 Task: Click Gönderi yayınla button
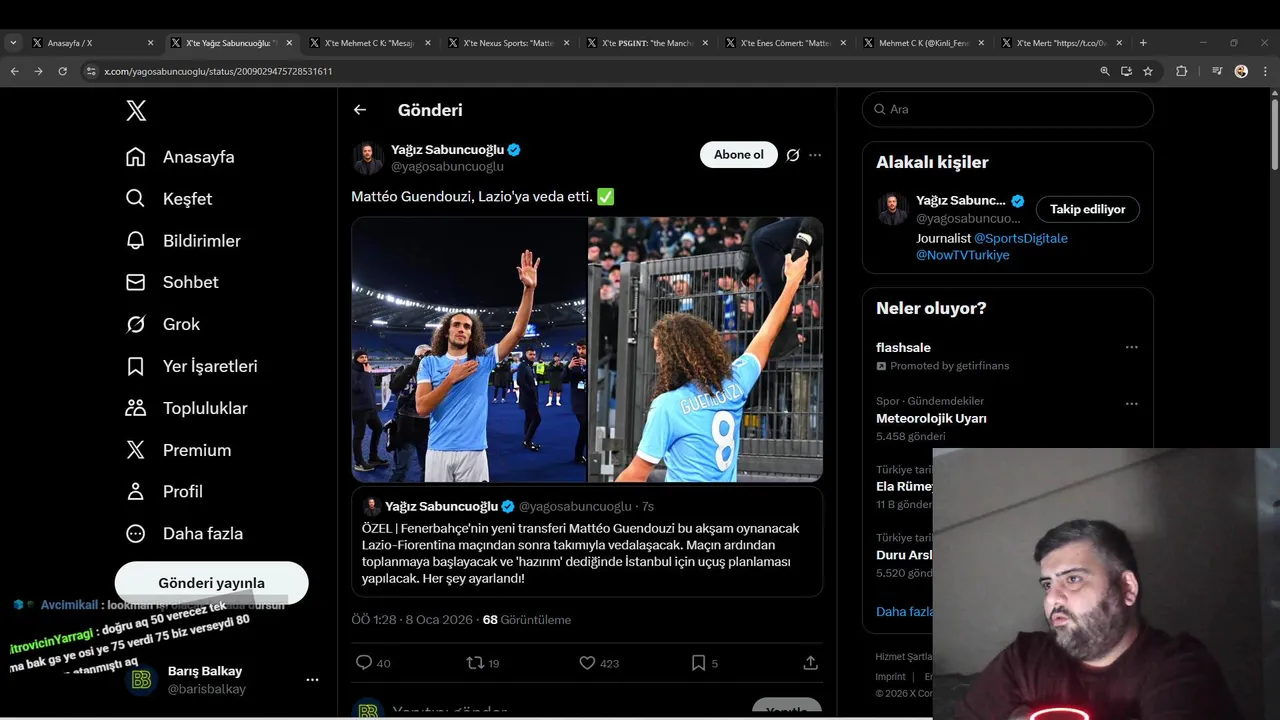(211, 583)
